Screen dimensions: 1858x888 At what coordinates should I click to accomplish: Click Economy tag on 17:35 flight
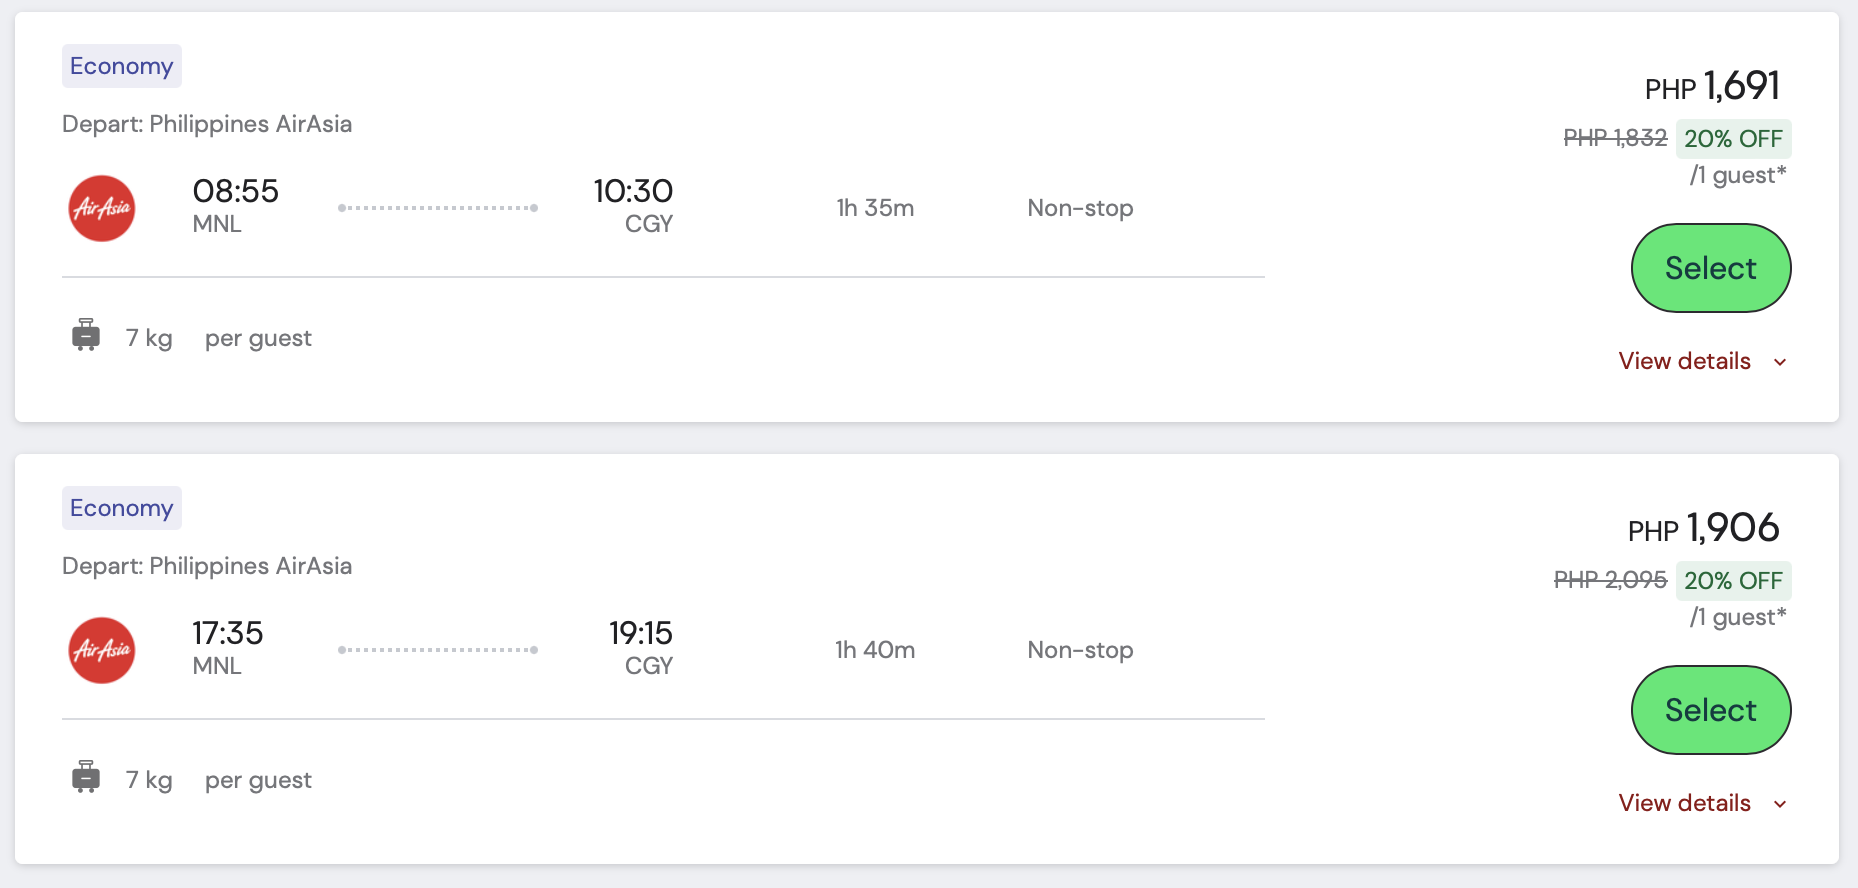(122, 508)
